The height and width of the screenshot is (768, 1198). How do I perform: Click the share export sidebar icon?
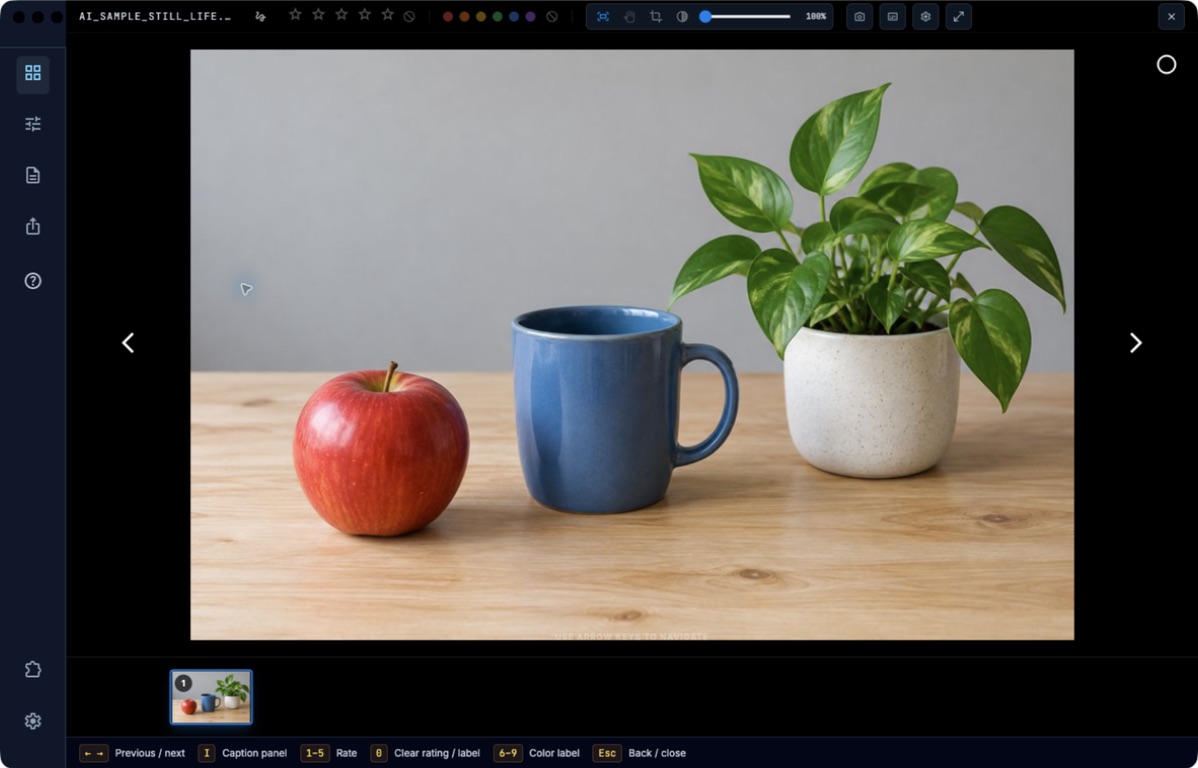pyautogui.click(x=33, y=226)
